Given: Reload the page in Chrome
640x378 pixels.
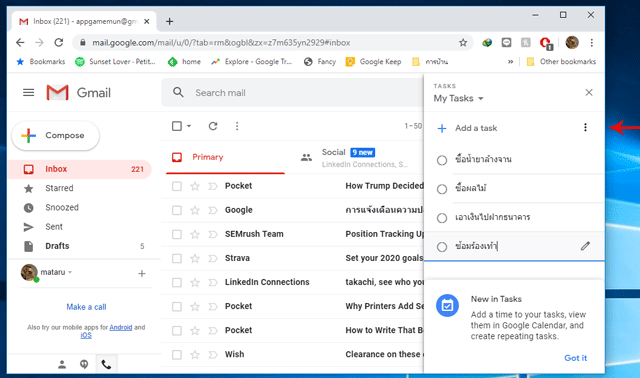Looking at the screenshot, I should (59, 42).
